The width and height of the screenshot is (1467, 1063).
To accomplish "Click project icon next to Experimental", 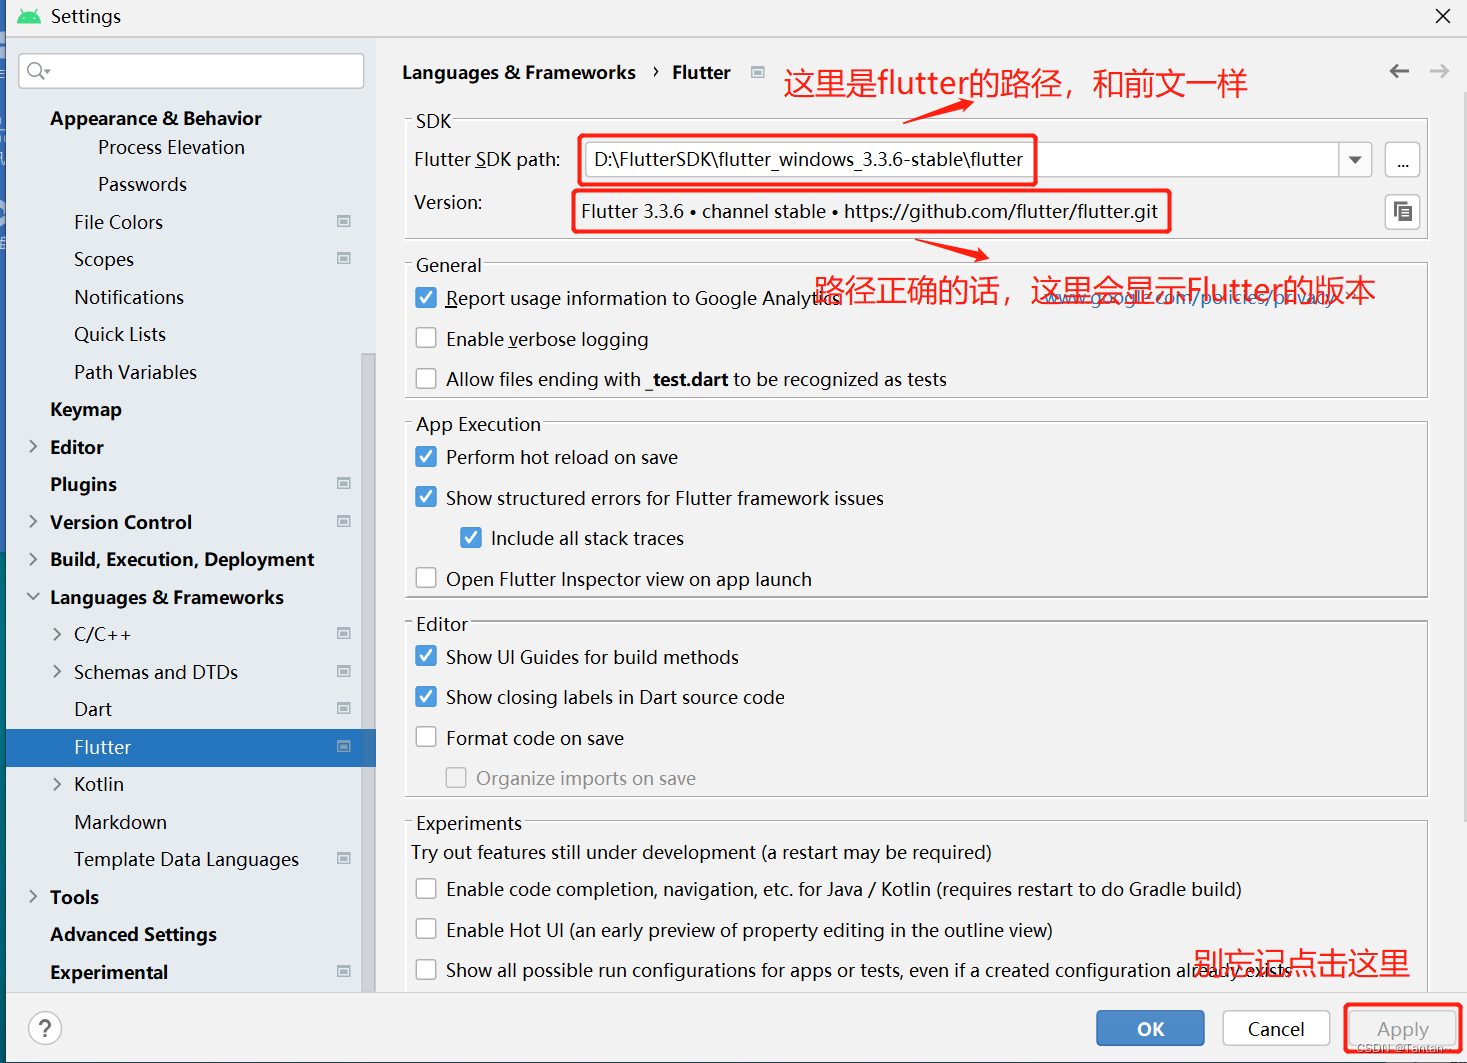I will (344, 971).
